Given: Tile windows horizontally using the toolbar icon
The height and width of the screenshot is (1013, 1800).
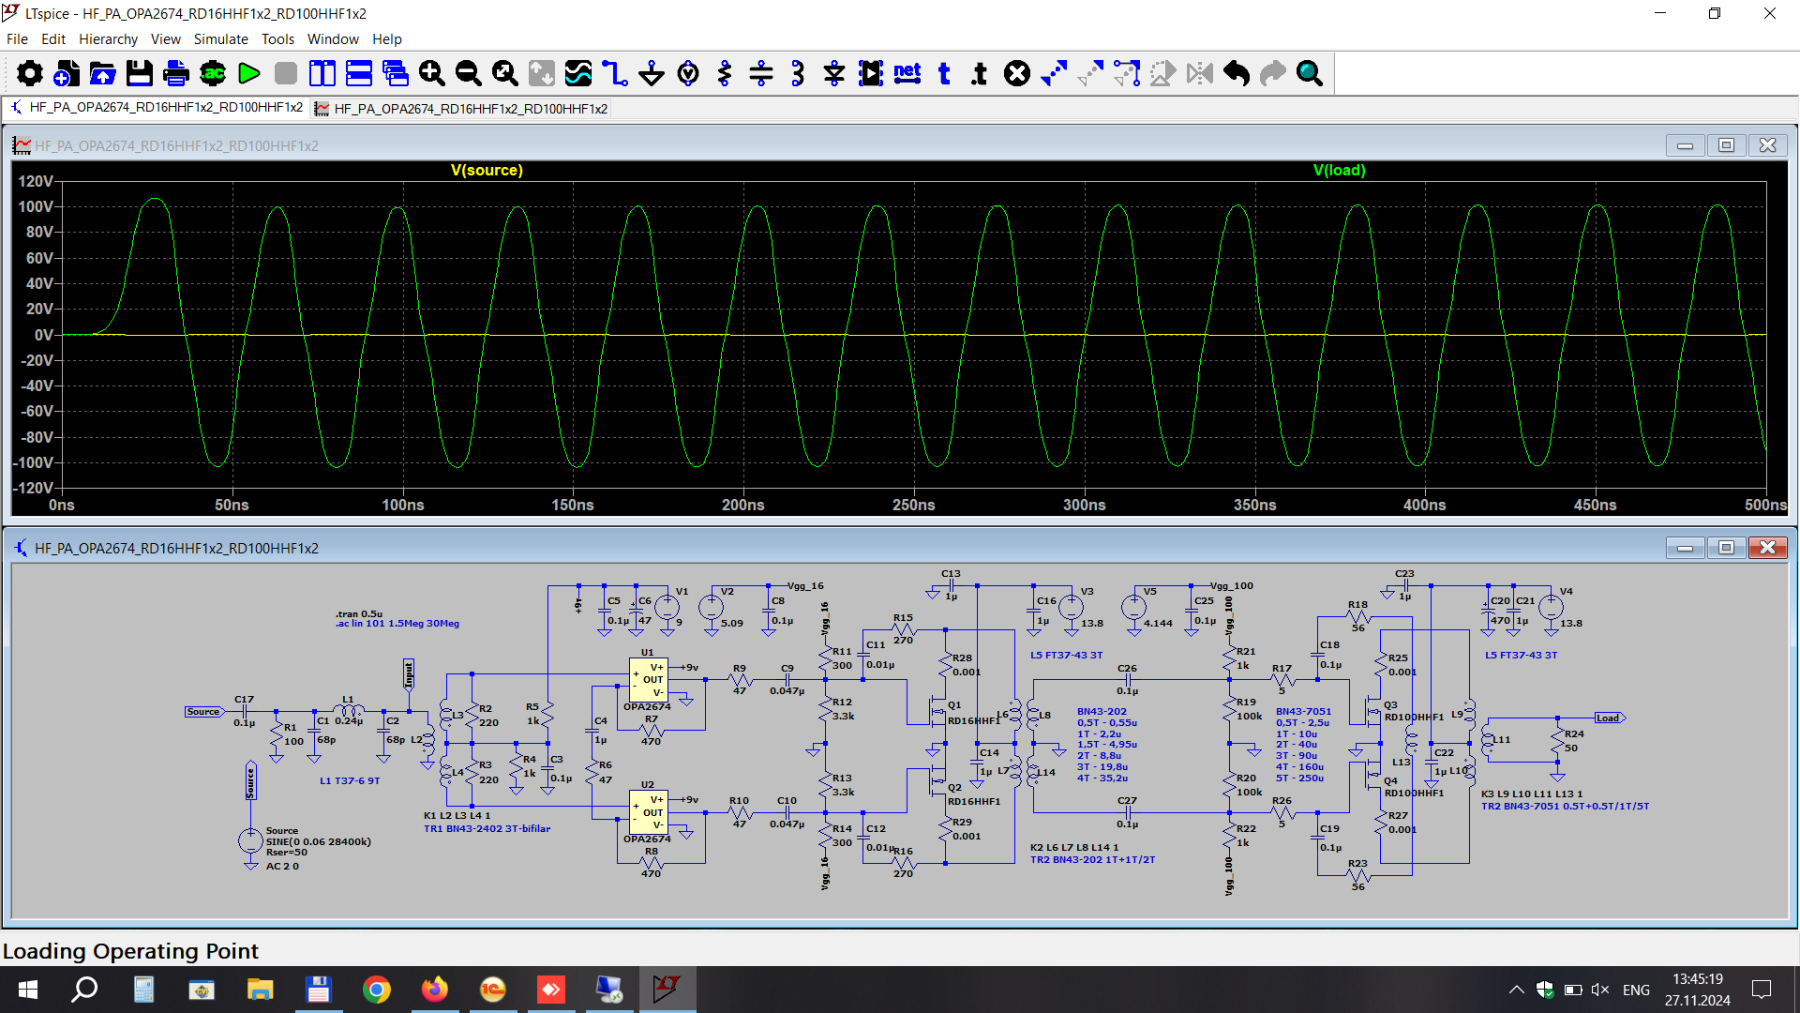Looking at the screenshot, I should (359, 73).
